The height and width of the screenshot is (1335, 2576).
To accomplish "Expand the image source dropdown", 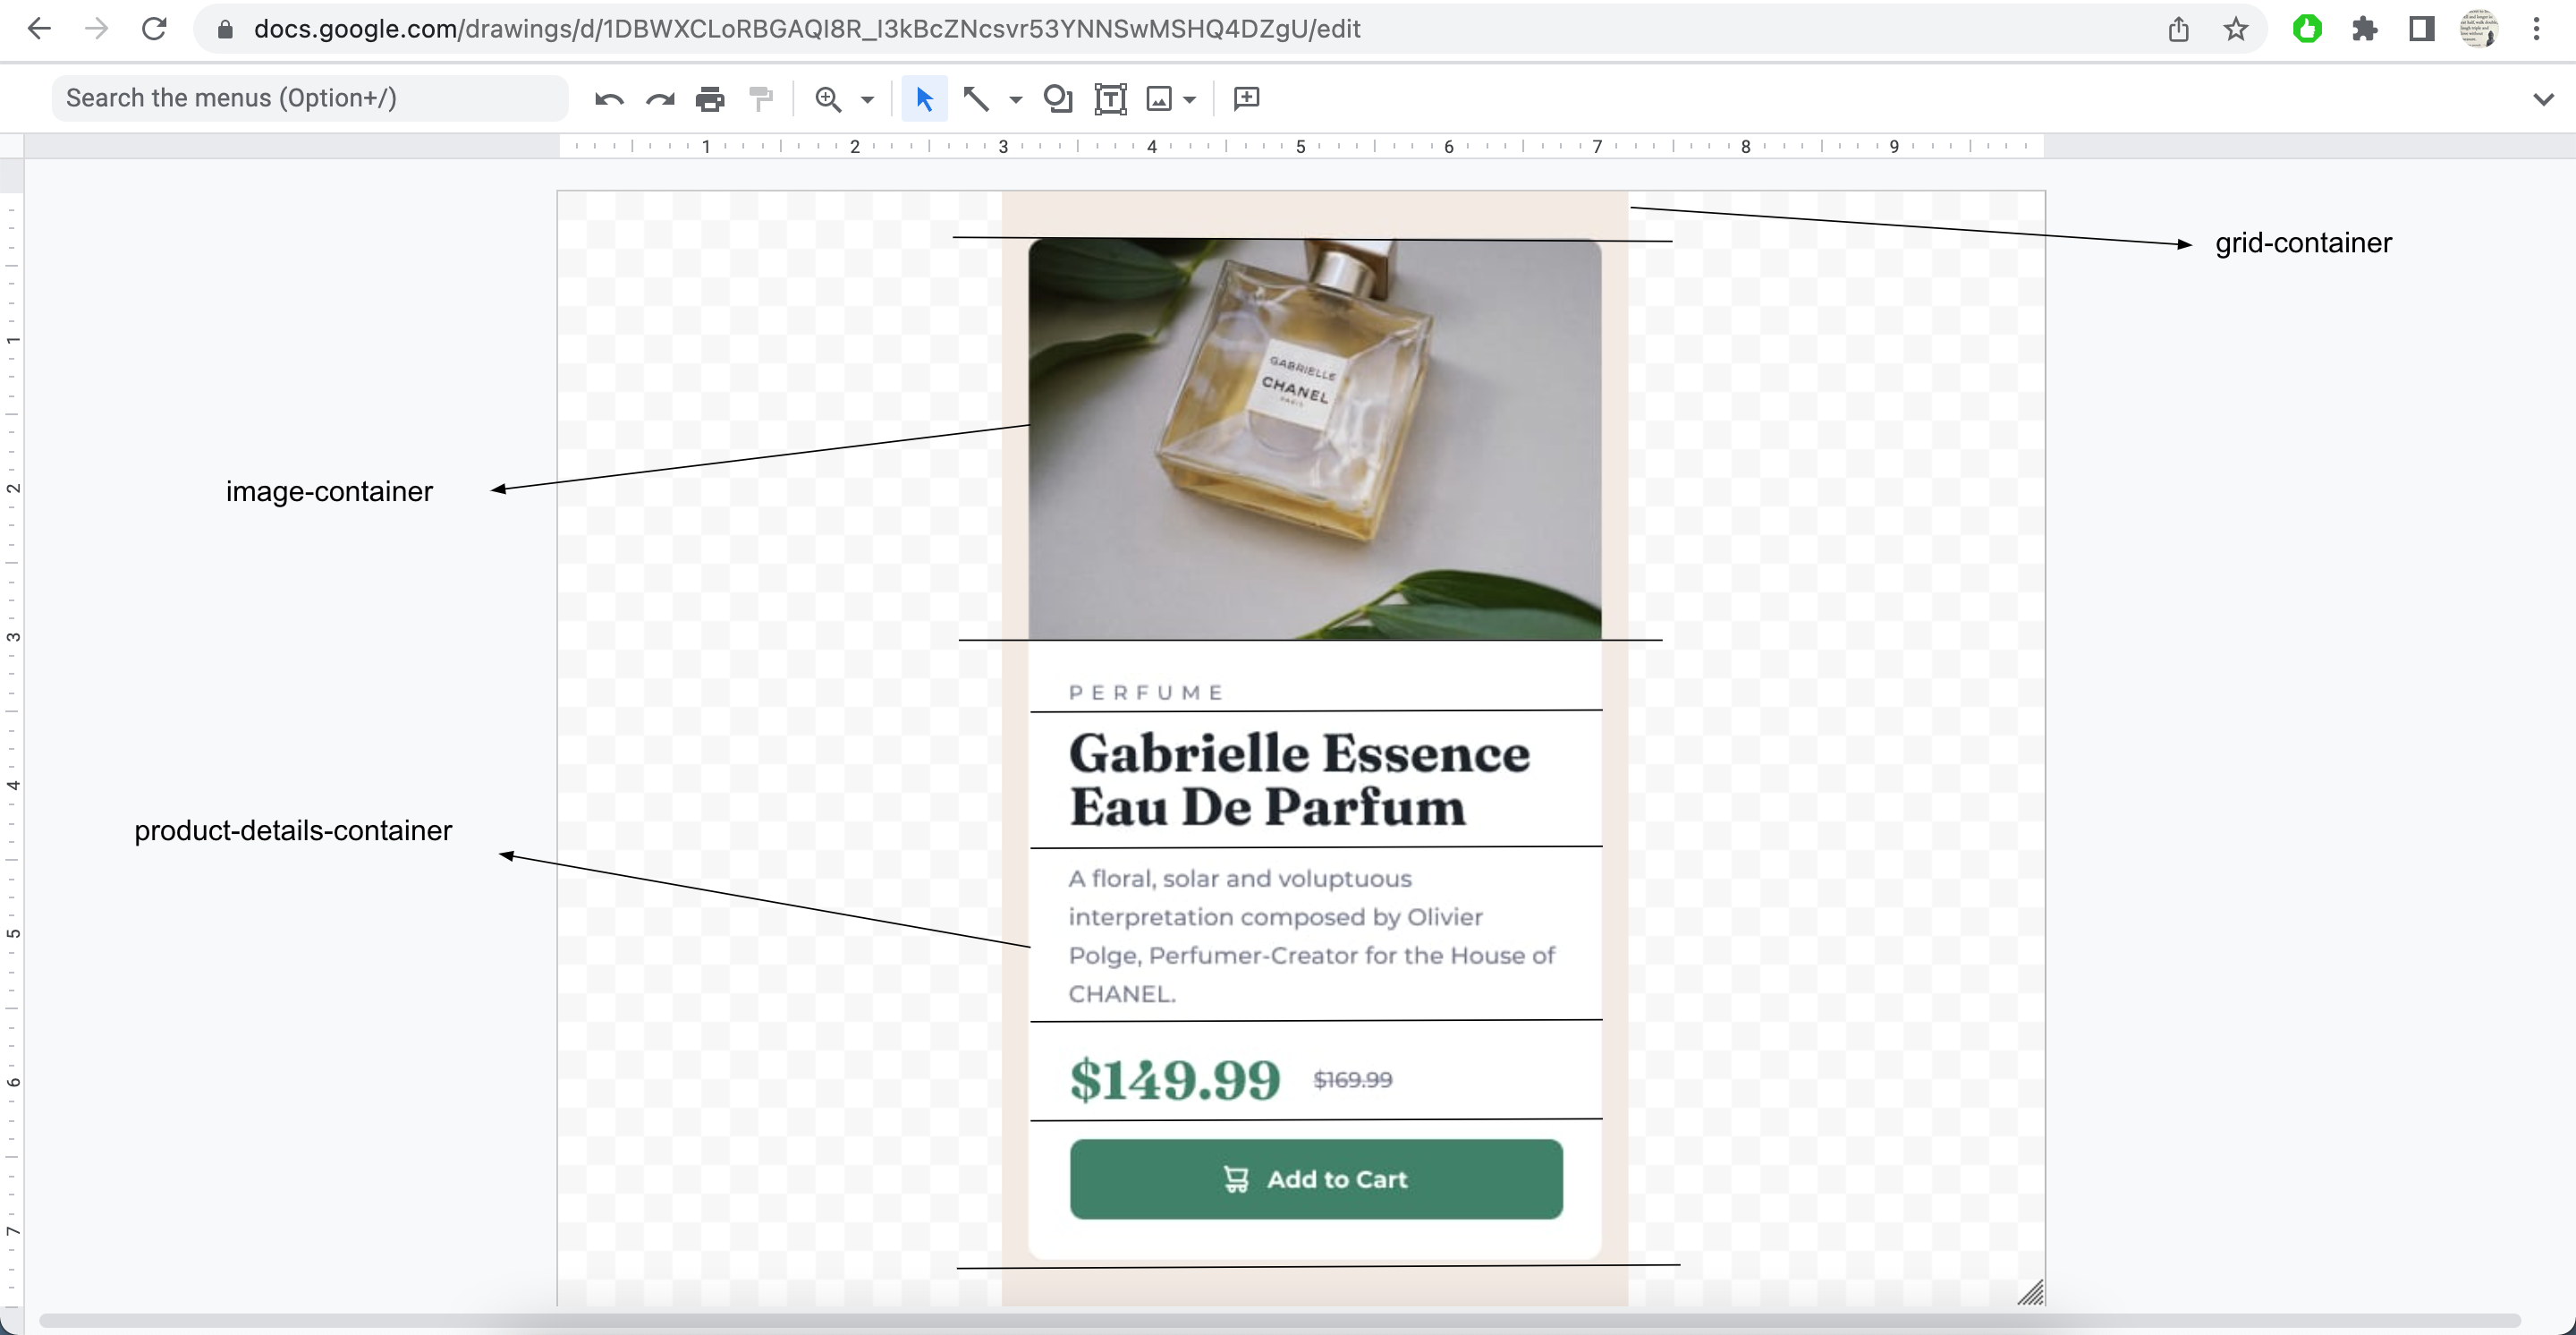I will 1189,99.
